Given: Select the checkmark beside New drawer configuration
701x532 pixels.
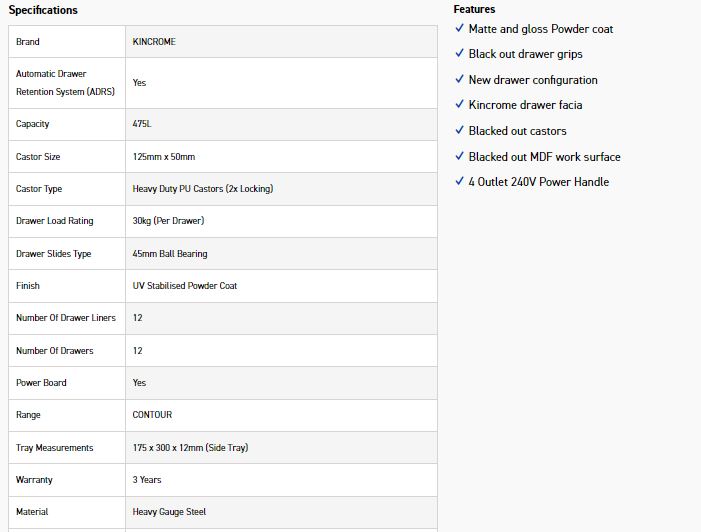Looking at the screenshot, I should click(x=459, y=80).
